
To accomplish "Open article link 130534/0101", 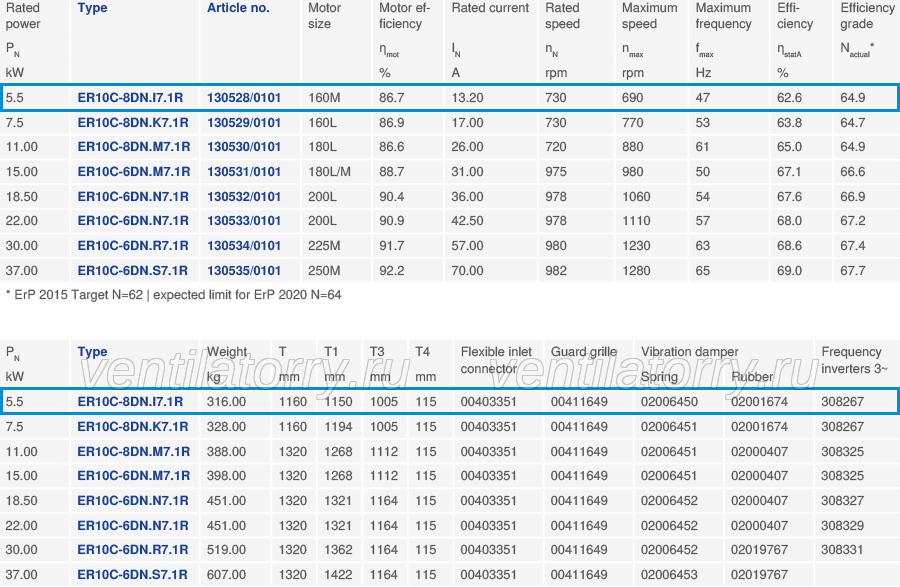I will [244, 246].
